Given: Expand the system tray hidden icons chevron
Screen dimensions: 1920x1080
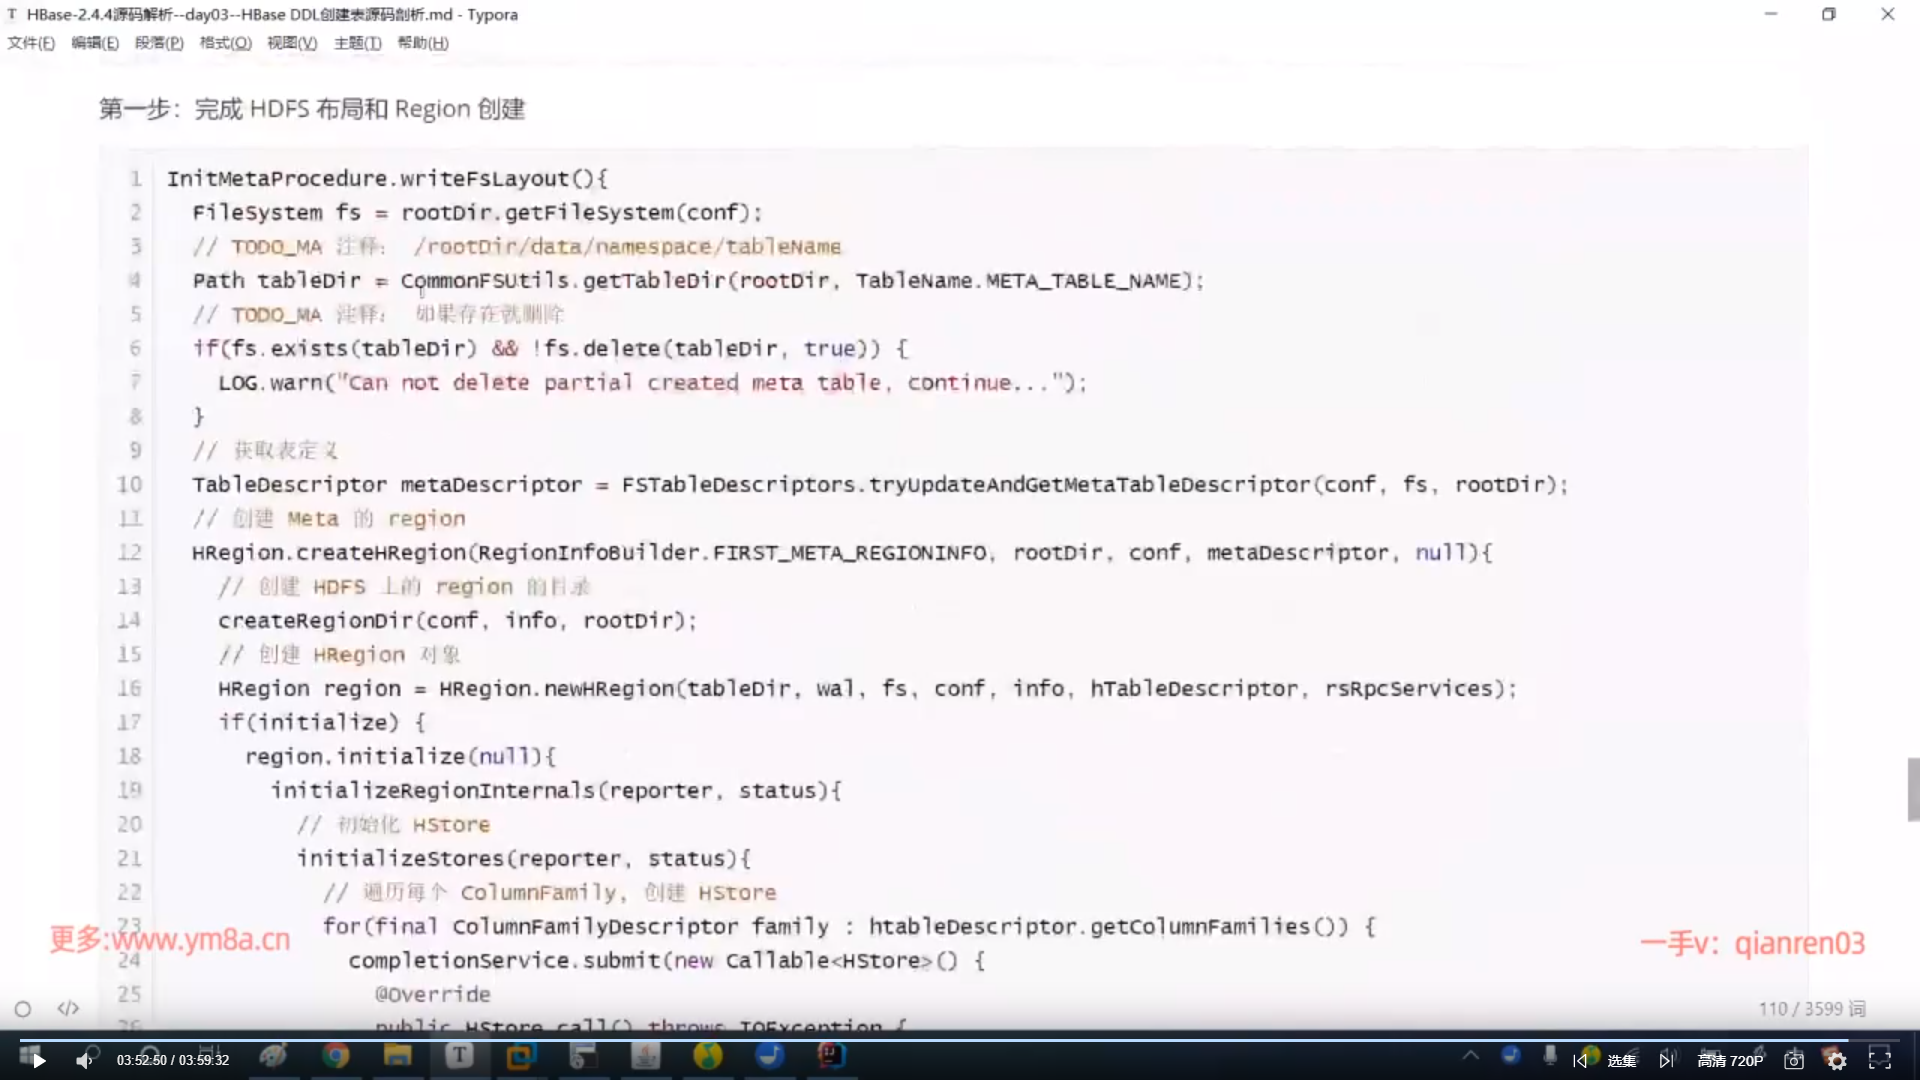Looking at the screenshot, I should pyautogui.click(x=1470, y=1055).
